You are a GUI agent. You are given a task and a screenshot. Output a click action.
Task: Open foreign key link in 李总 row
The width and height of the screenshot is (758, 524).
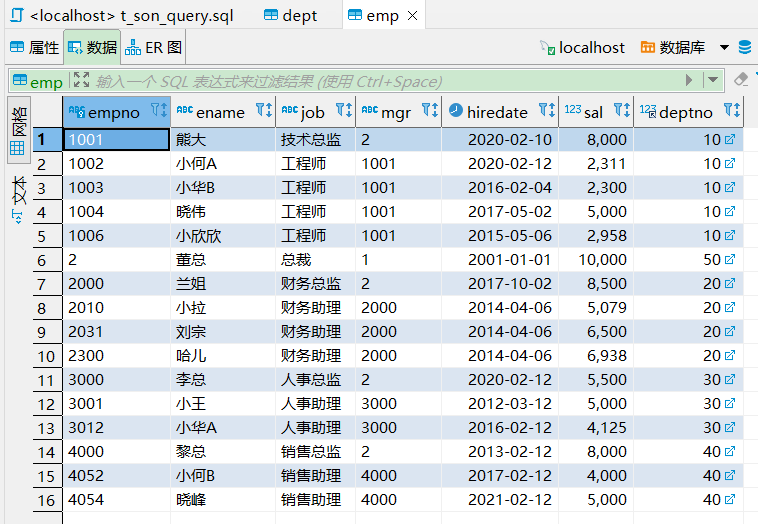730,379
